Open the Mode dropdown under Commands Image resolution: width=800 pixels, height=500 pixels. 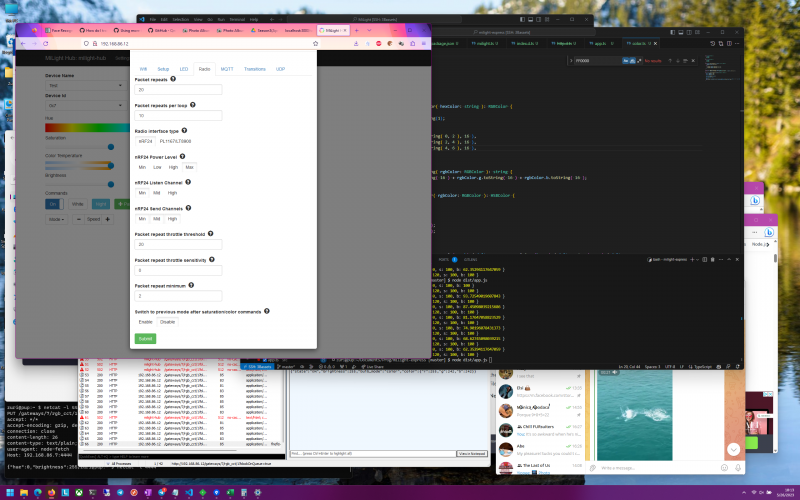[55, 218]
